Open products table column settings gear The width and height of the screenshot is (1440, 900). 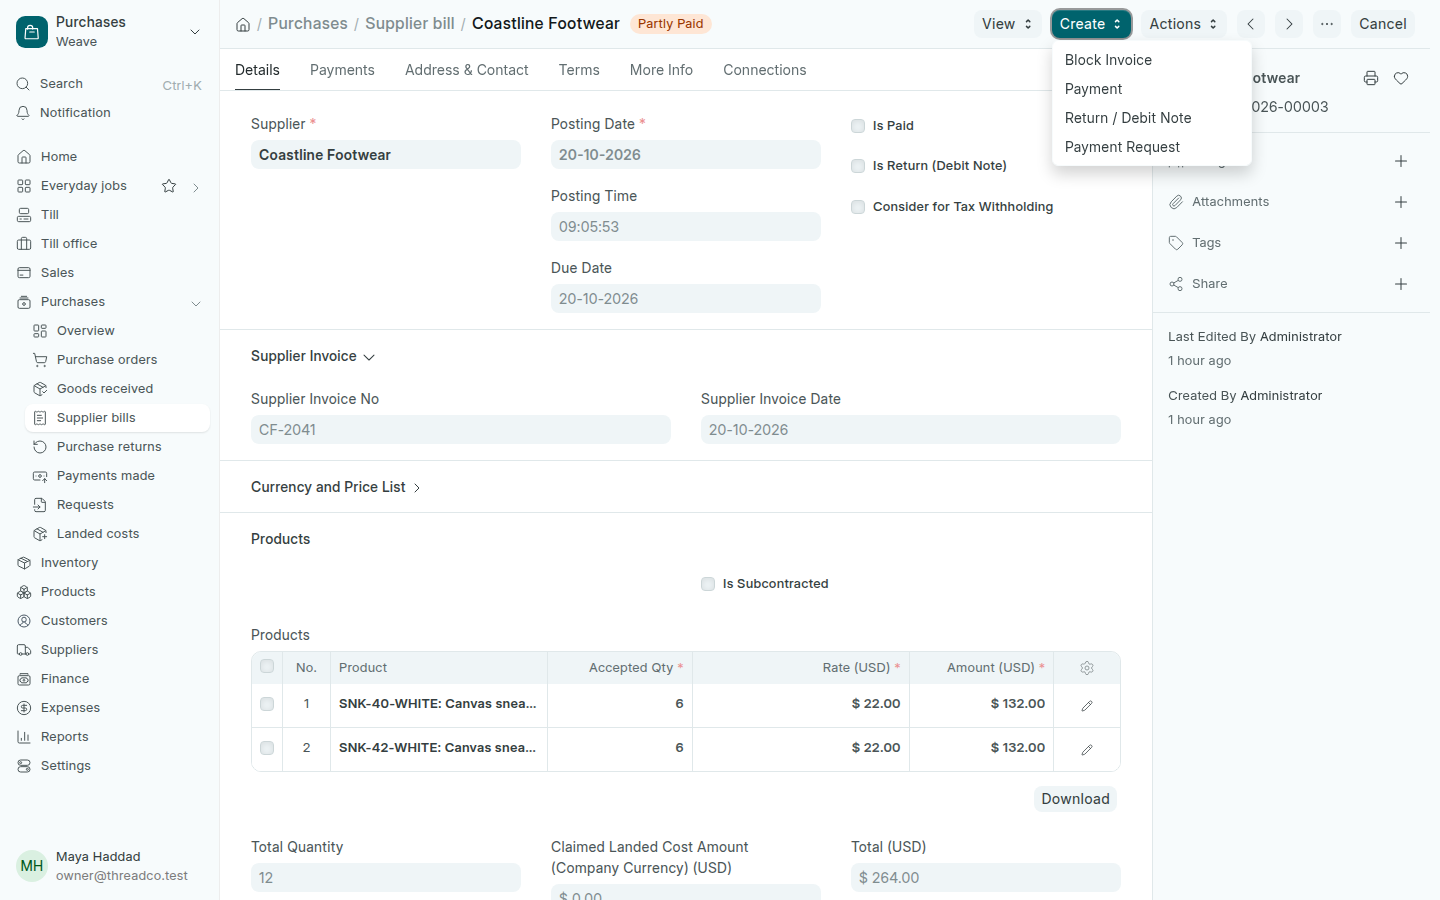(1087, 668)
